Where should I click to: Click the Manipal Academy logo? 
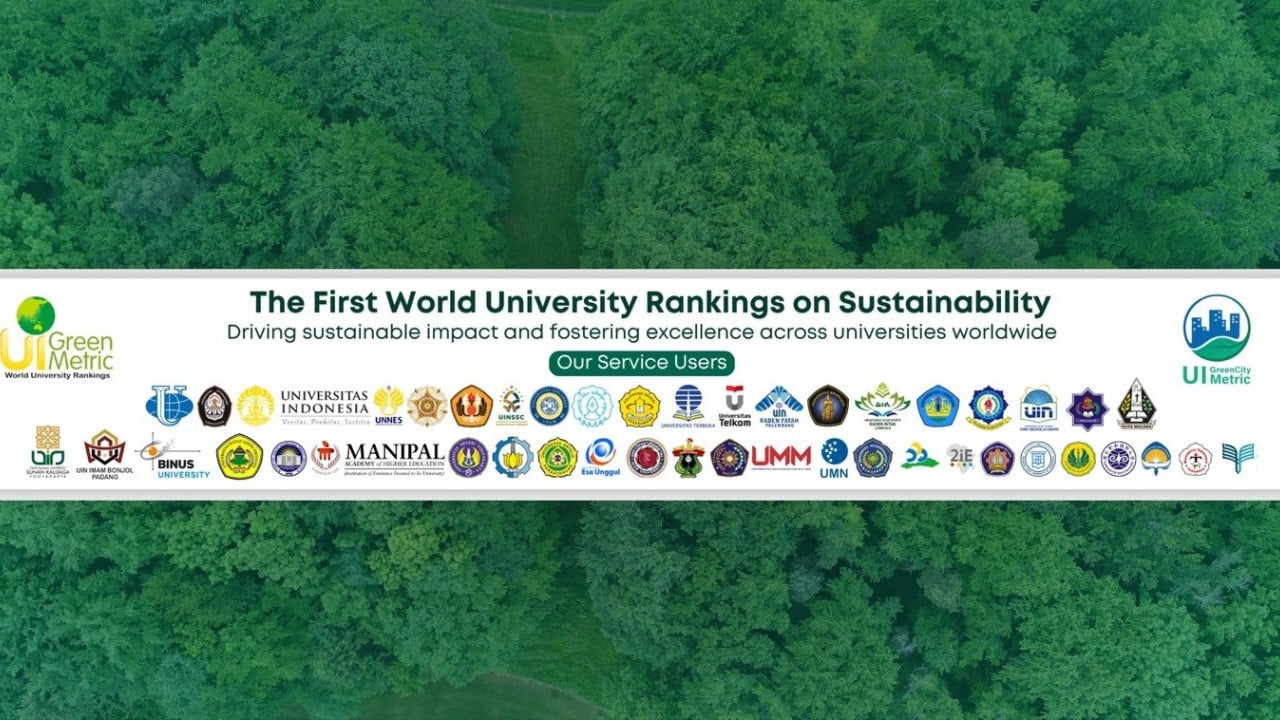394,457
